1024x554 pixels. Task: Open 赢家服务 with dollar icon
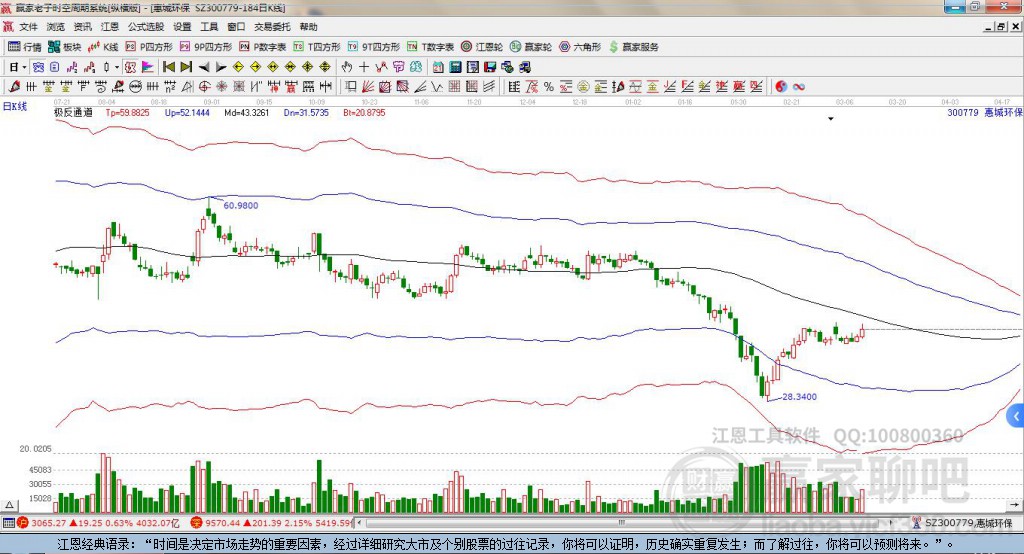(633, 47)
